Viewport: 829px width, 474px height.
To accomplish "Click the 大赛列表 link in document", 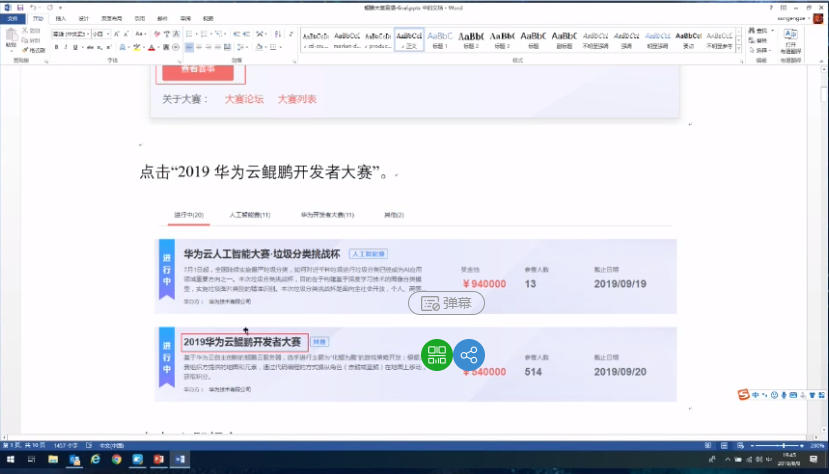I will pyautogui.click(x=297, y=99).
